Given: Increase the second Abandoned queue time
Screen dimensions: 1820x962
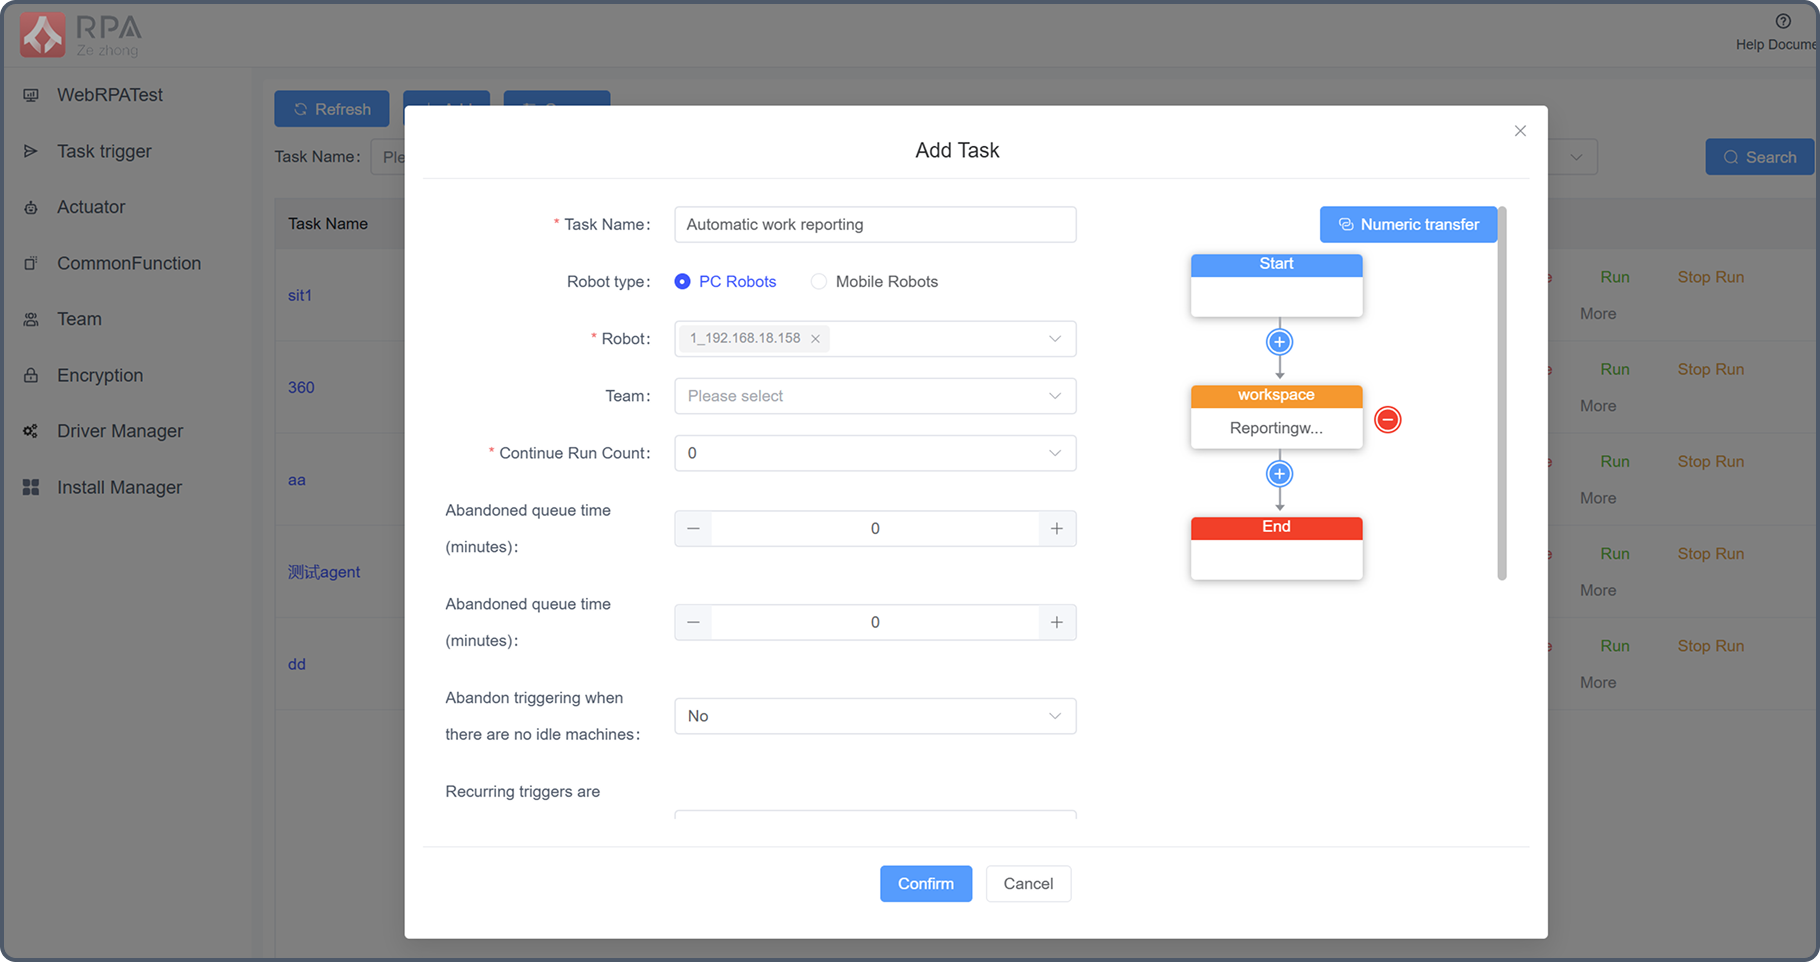Looking at the screenshot, I should (1057, 622).
